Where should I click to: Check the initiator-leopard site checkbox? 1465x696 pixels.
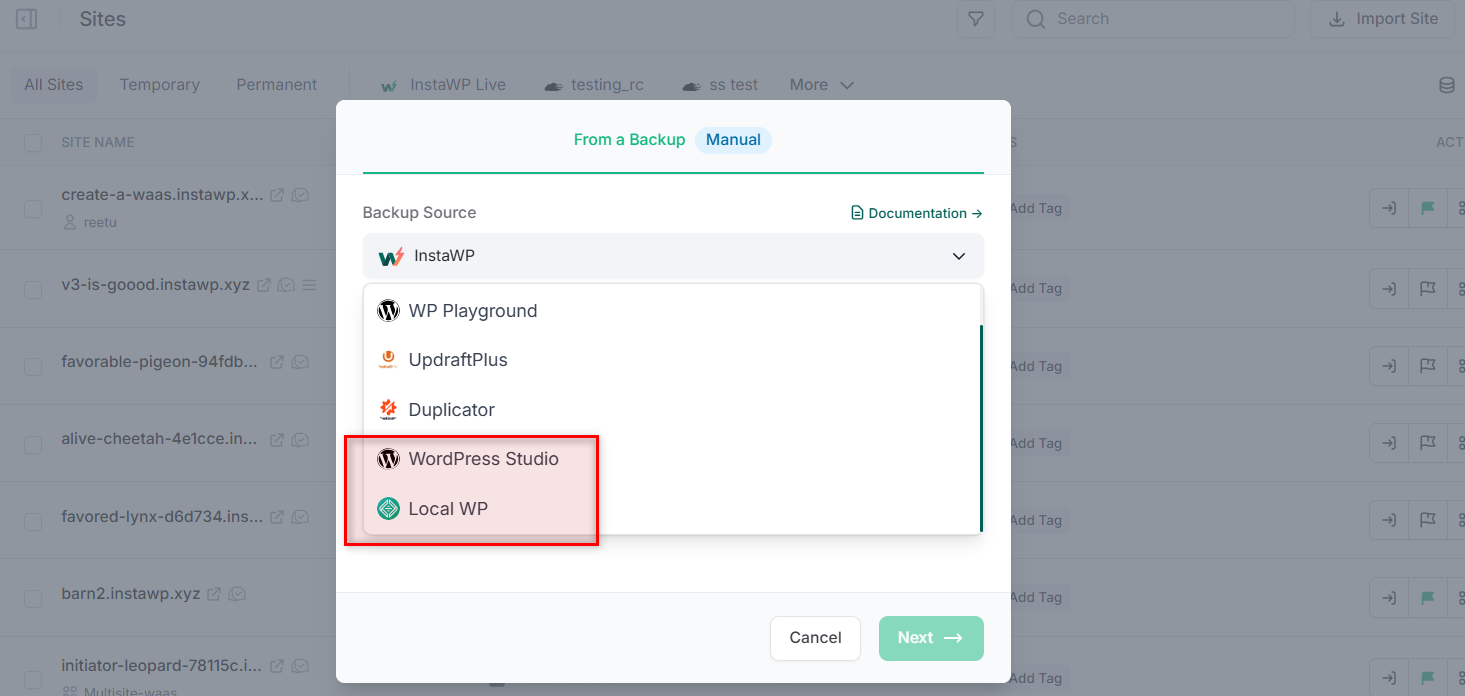[x=33, y=678]
